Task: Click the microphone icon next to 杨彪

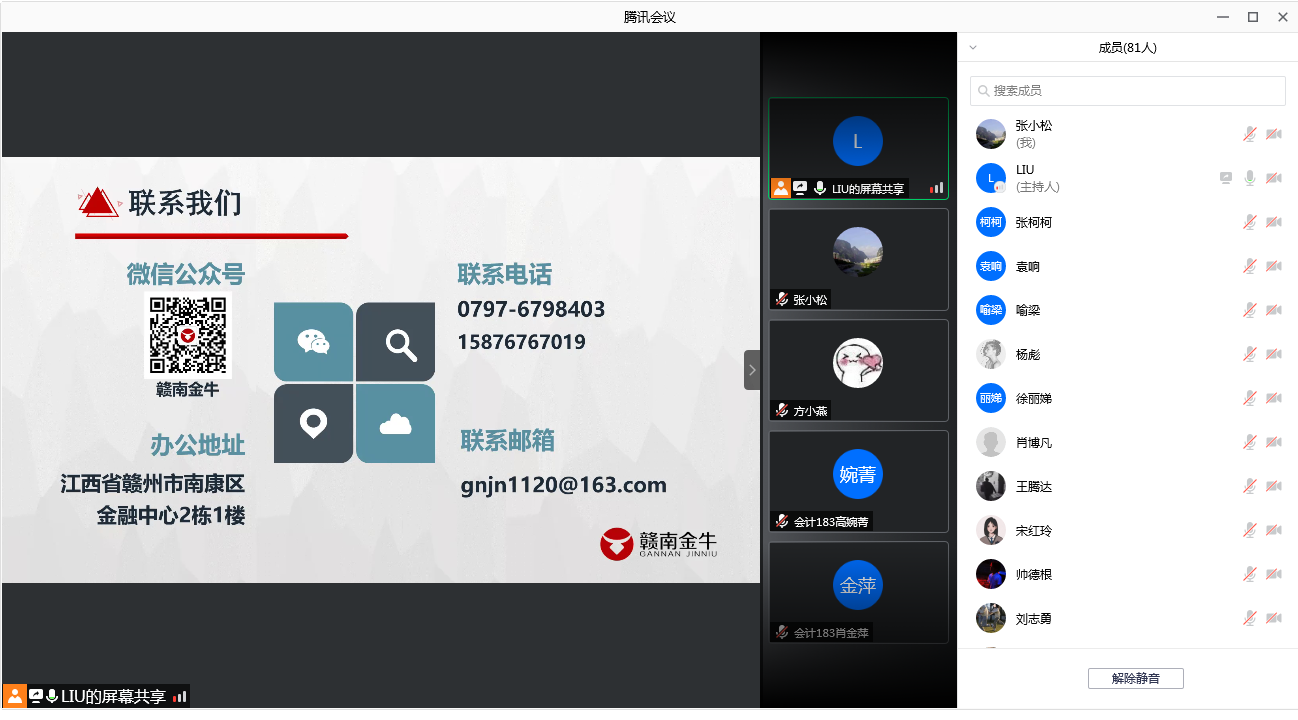Action: click(x=1249, y=354)
